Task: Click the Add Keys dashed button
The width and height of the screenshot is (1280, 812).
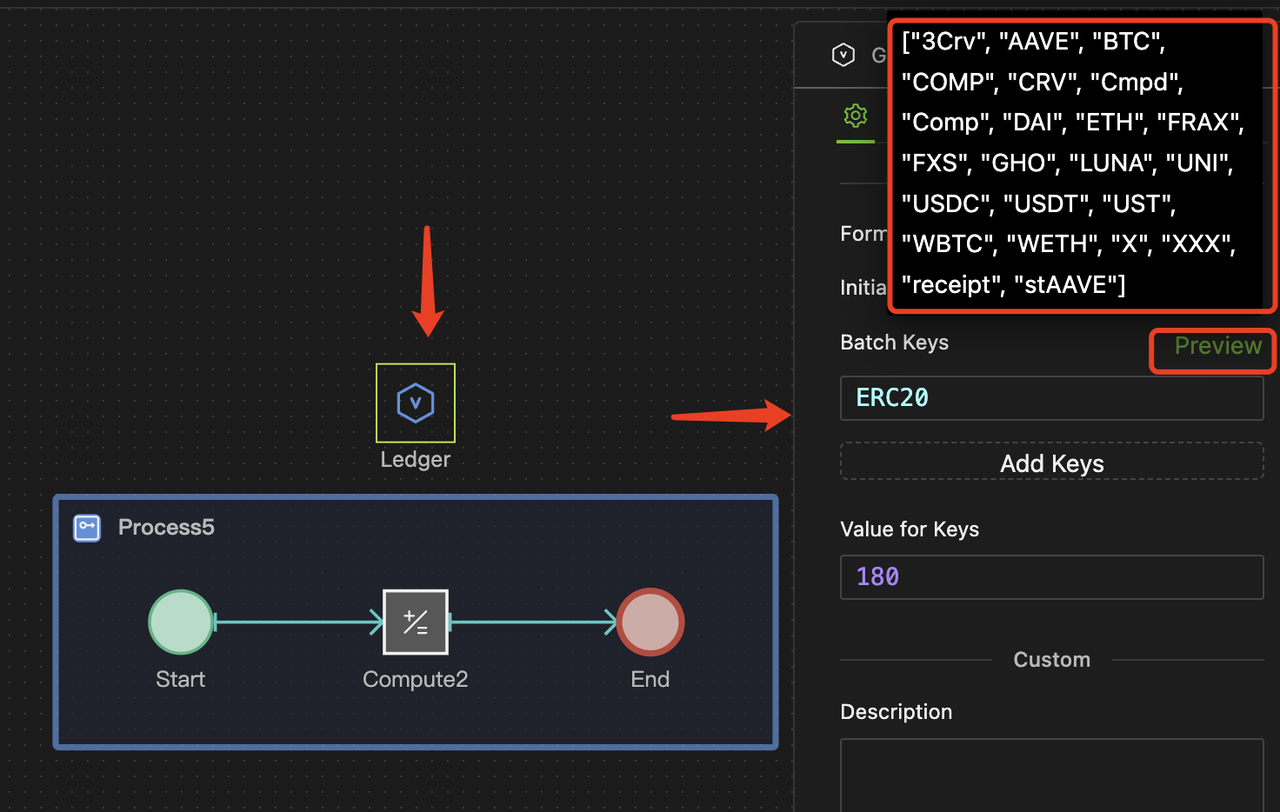Action: point(1051,463)
